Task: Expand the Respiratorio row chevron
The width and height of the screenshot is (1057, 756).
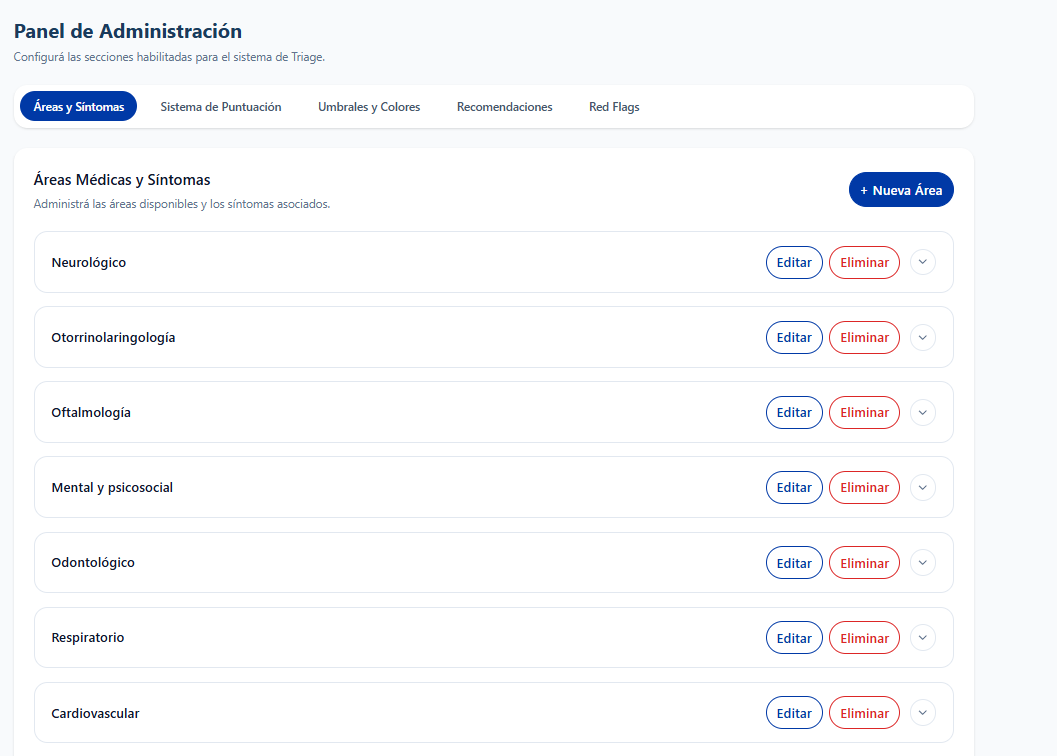Action: (923, 638)
